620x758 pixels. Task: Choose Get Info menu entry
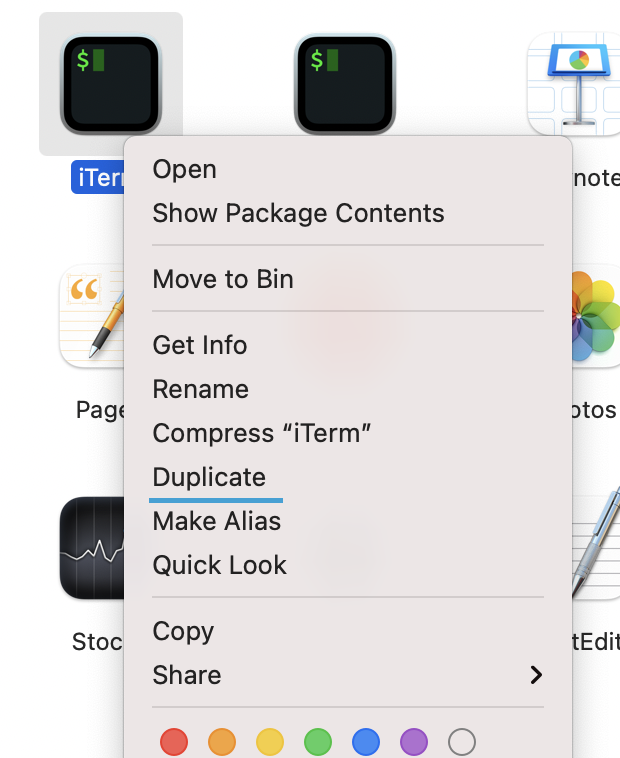(199, 345)
